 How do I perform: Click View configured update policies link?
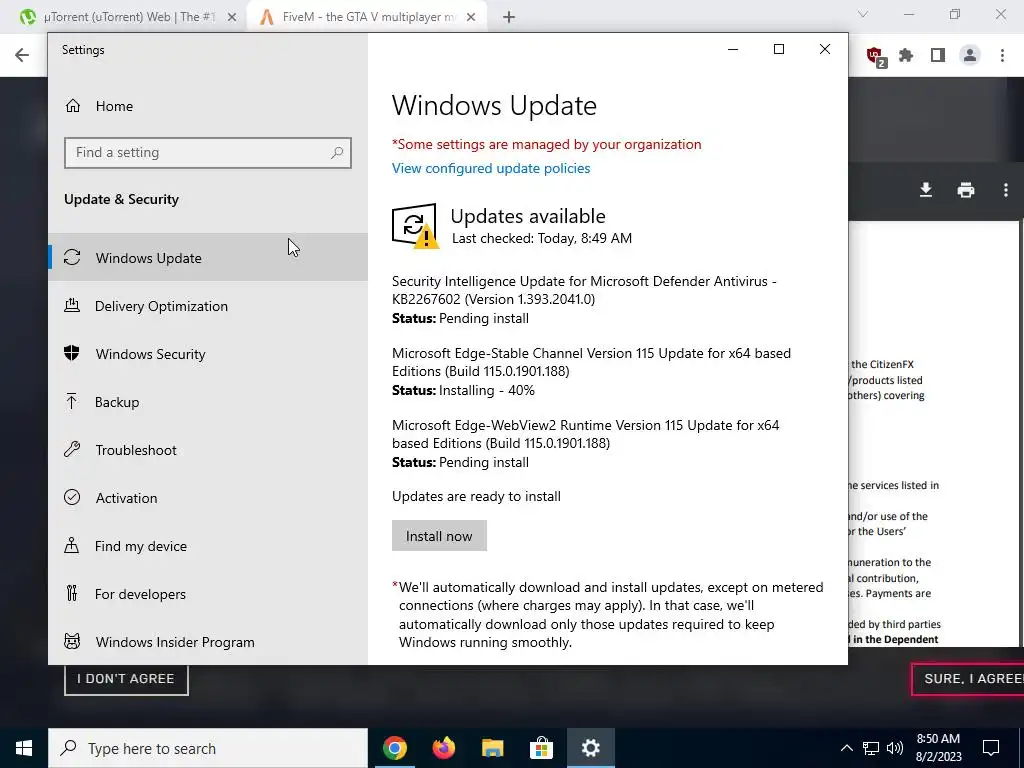[491, 168]
